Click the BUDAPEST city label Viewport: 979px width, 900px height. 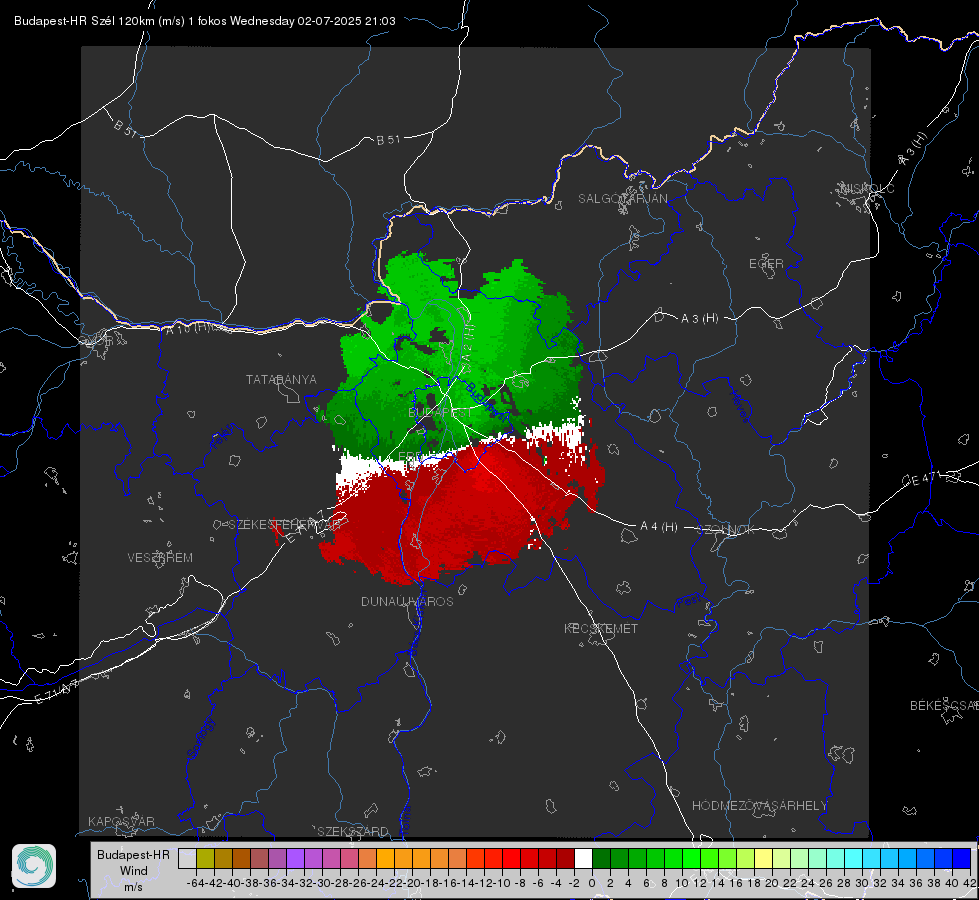pos(440,412)
